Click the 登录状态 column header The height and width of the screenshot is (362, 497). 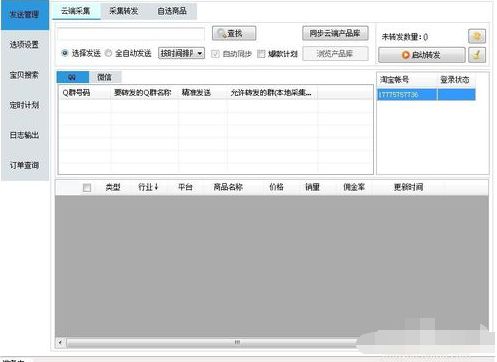tap(456, 80)
